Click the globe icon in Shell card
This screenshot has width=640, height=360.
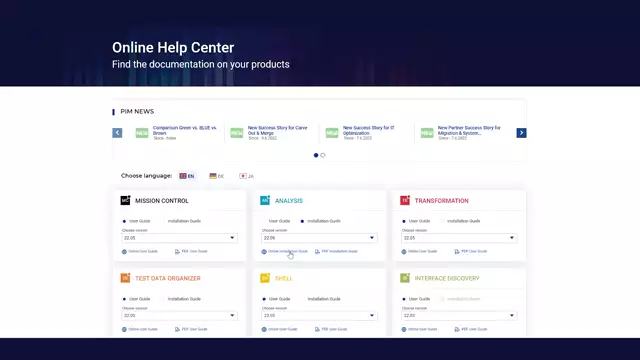(x=264, y=329)
